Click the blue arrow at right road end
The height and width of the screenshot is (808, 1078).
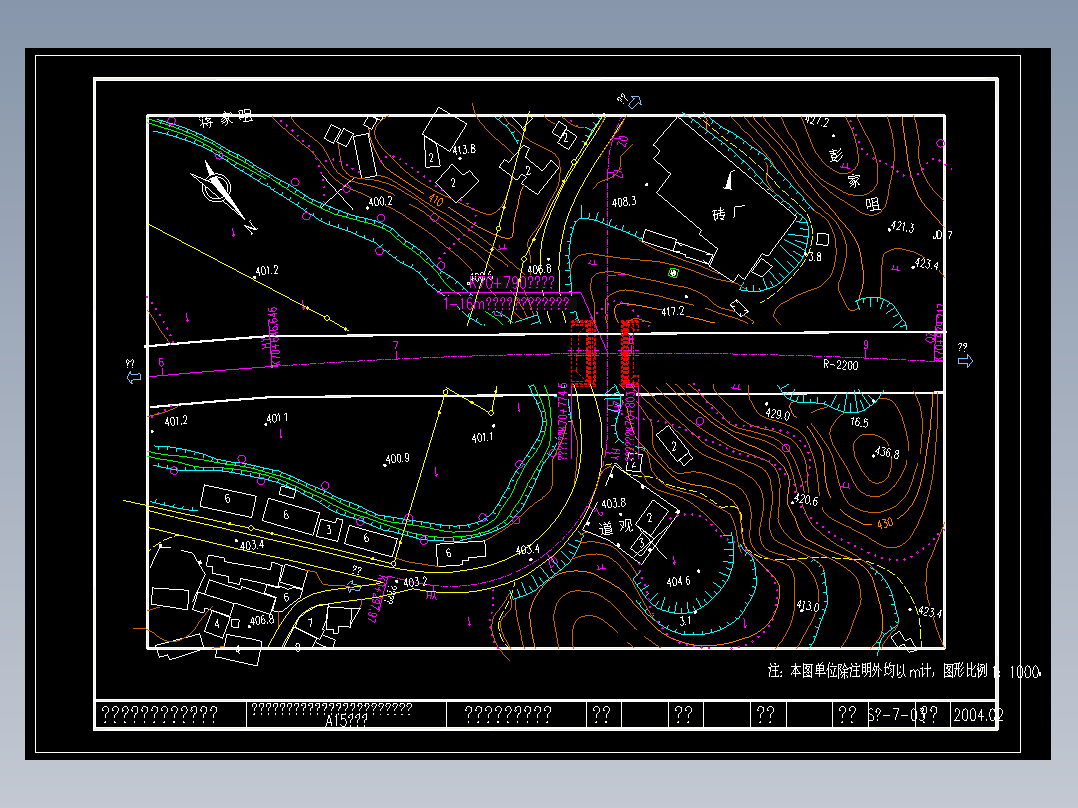pyautogui.click(x=965, y=360)
